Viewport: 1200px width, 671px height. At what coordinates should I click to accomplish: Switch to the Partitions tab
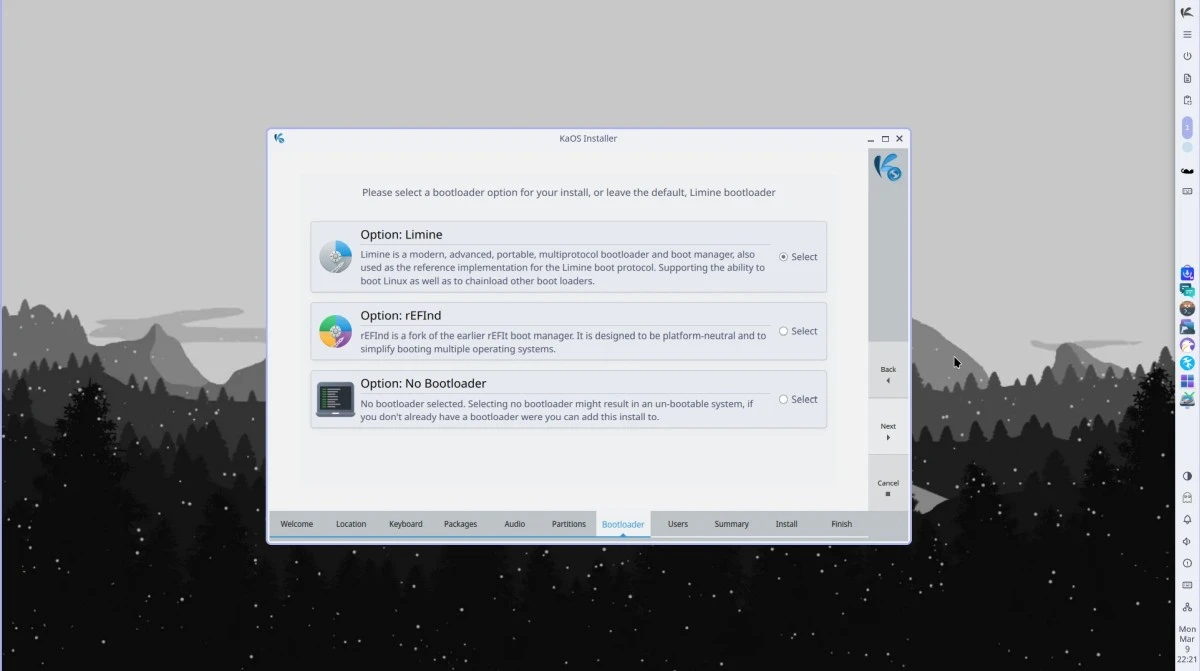568,524
